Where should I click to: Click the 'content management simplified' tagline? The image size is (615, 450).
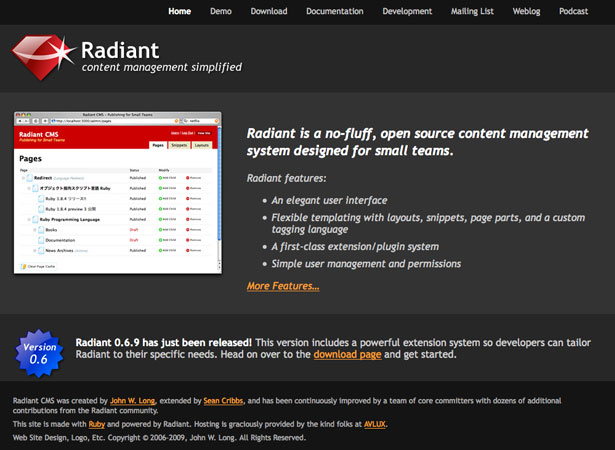[162, 67]
